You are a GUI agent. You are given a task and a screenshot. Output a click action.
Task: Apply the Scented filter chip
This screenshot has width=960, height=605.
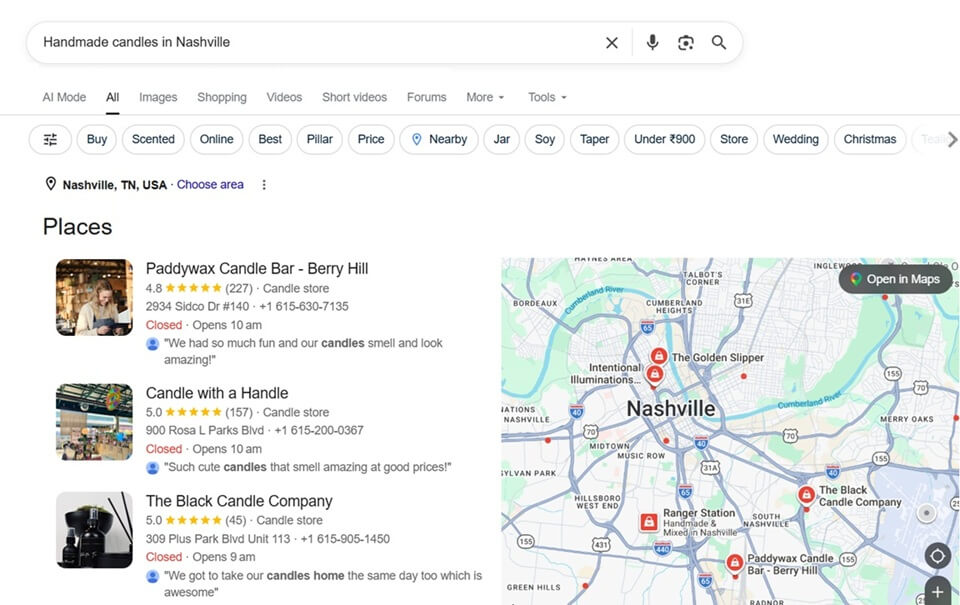pos(153,140)
